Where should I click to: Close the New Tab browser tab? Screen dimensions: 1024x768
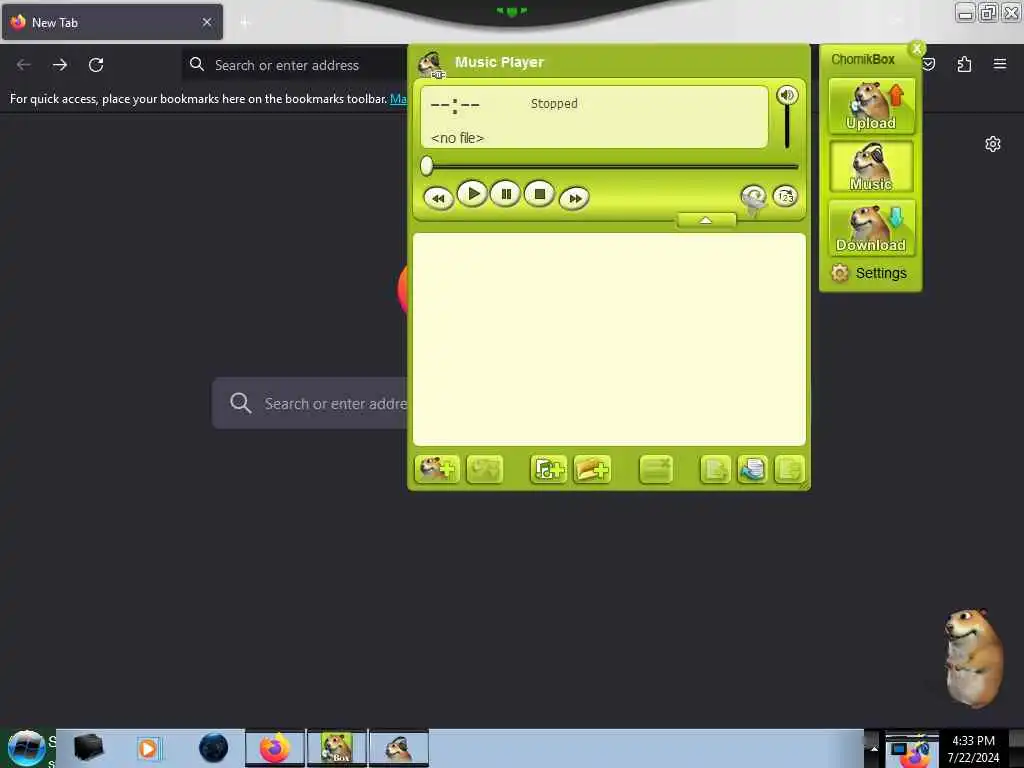click(x=206, y=22)
